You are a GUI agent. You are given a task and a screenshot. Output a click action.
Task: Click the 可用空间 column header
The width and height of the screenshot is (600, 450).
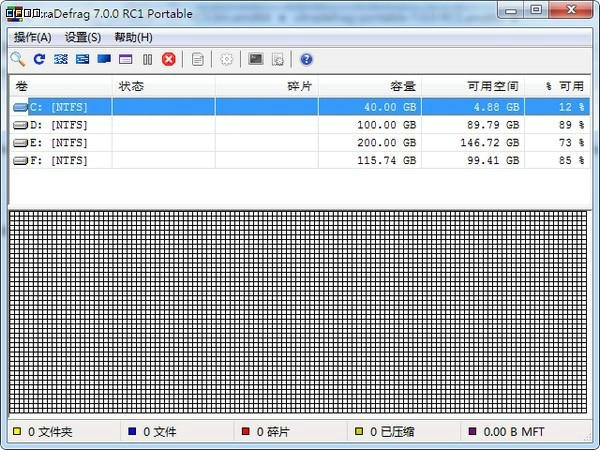473,86
